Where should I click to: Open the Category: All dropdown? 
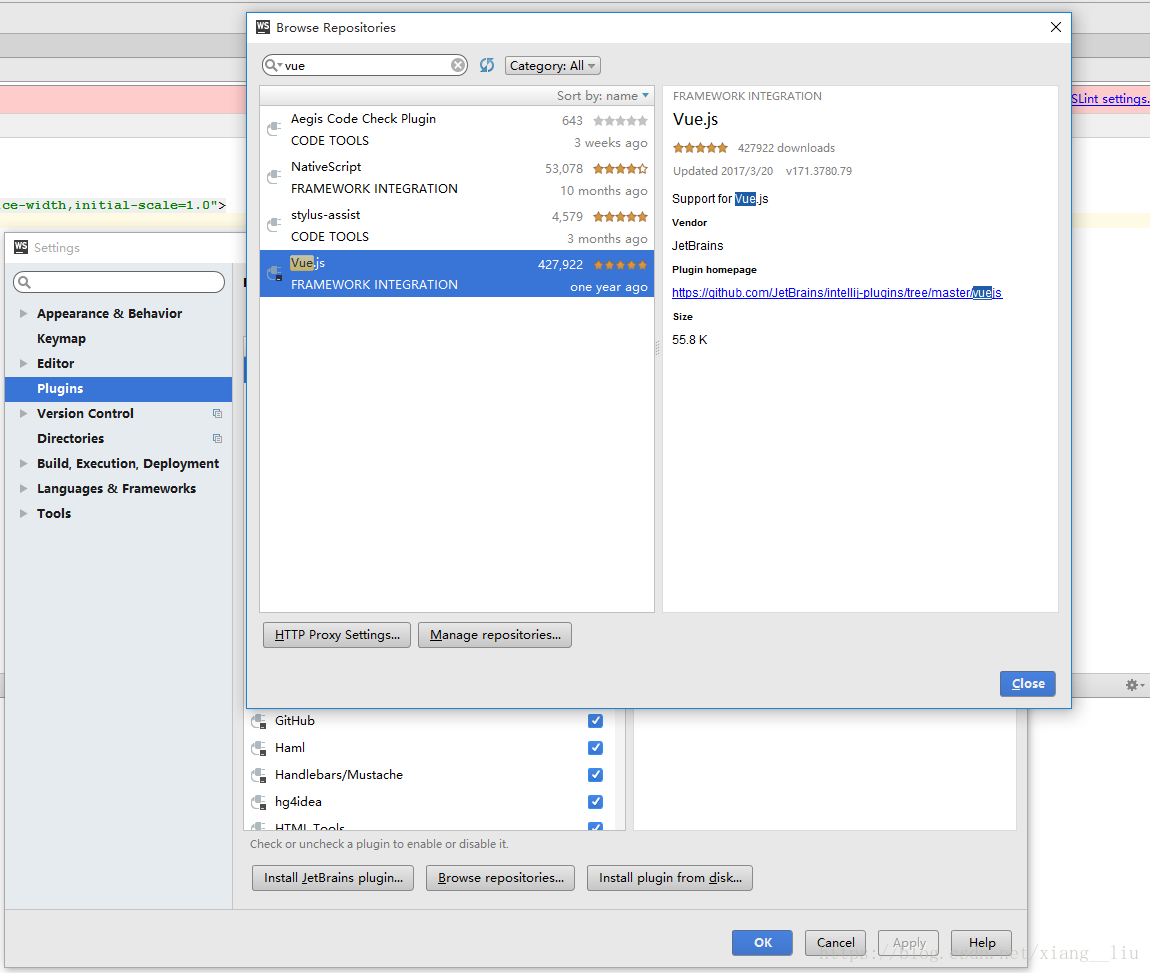click(x=552, y=66)
